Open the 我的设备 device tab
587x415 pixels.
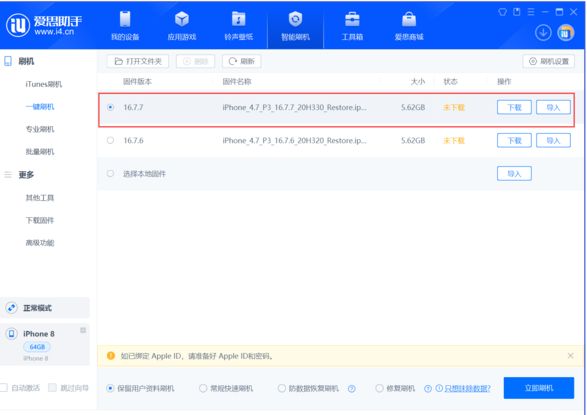click(125, 25)
